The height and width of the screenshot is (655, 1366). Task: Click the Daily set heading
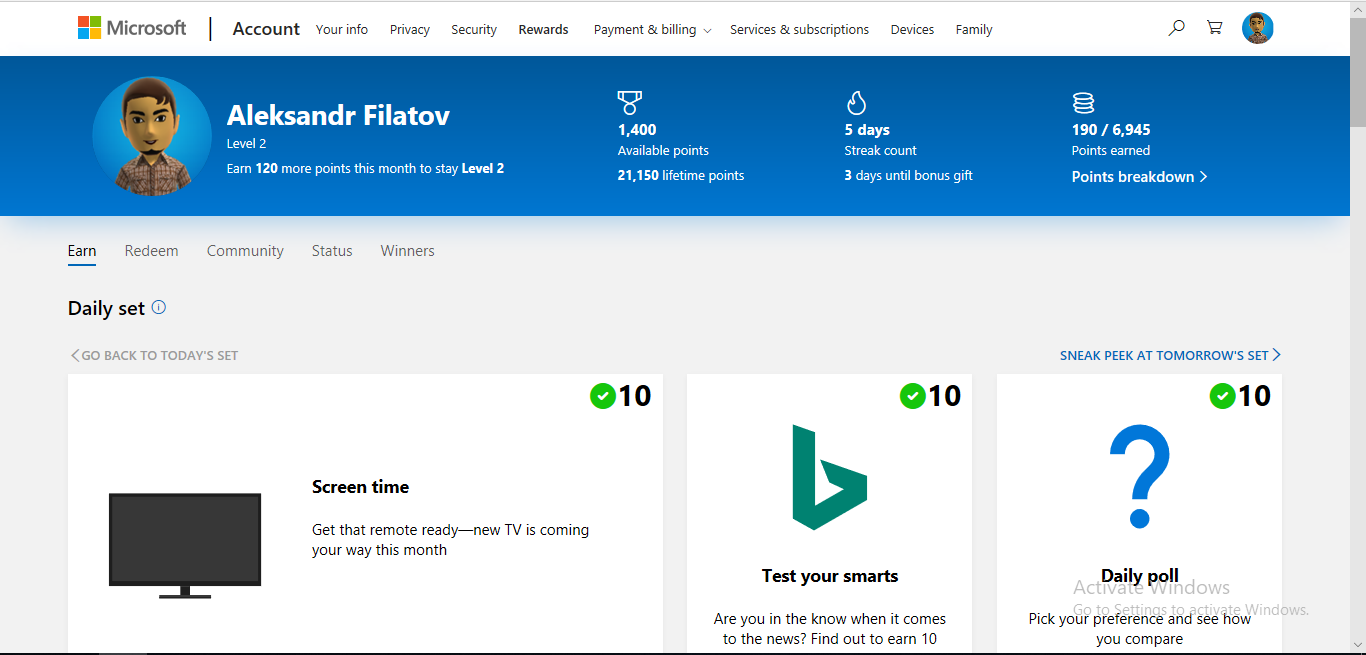106,309
